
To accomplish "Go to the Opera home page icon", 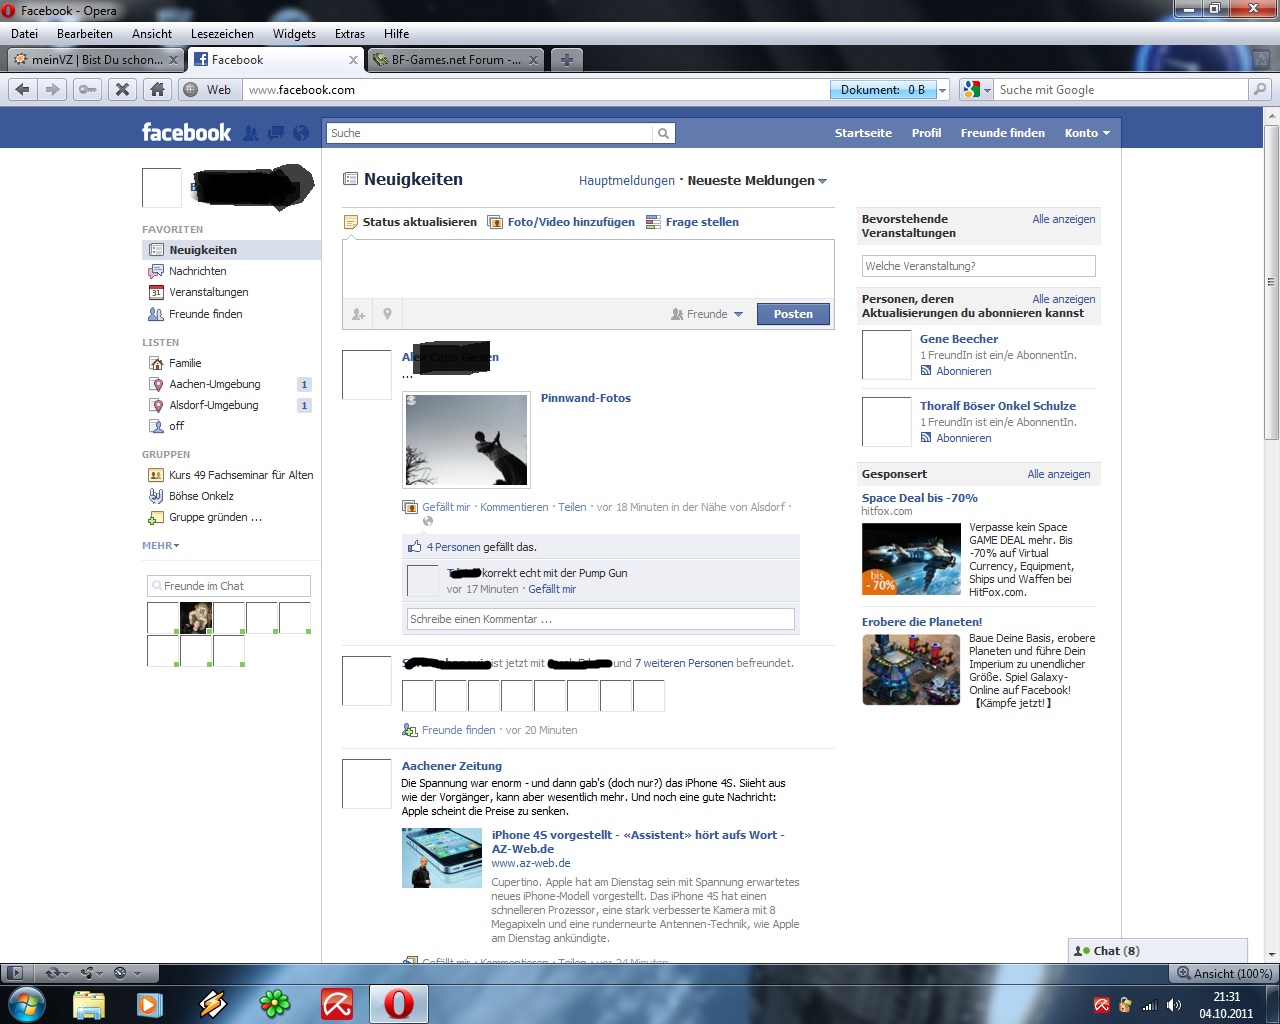I will point(157,89).
